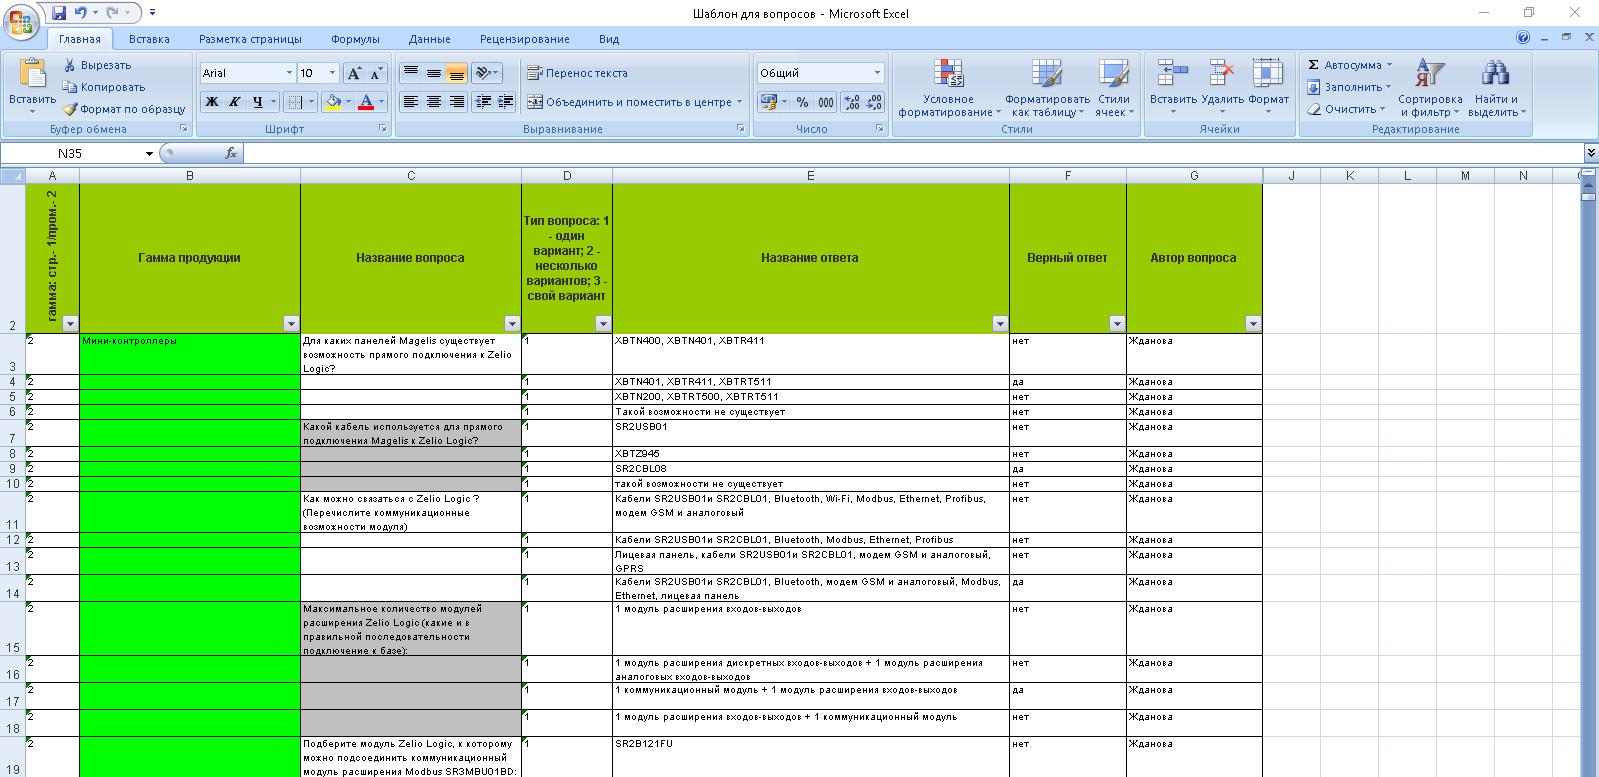1599x777 pixels.
Task: Activate Format Painter (Формат по образцу)
Action: point(123,109)
